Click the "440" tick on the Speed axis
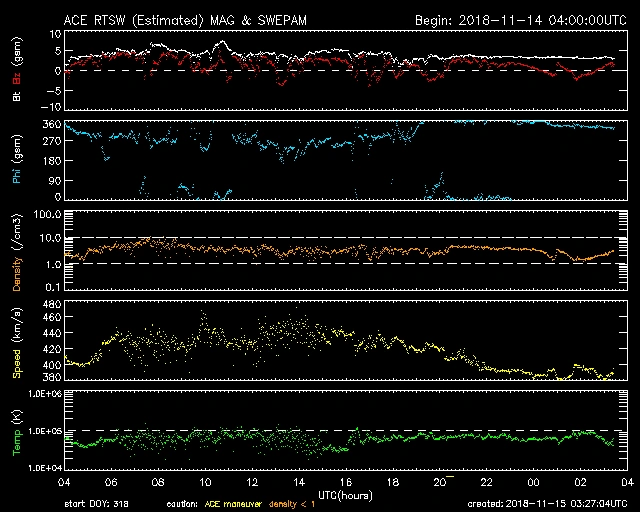The width and height of the screenshot is (640, 512). [x=52, y=333]
